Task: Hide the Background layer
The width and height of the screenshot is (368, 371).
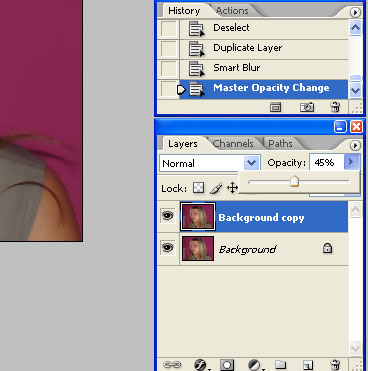Action: pos(168,248)
